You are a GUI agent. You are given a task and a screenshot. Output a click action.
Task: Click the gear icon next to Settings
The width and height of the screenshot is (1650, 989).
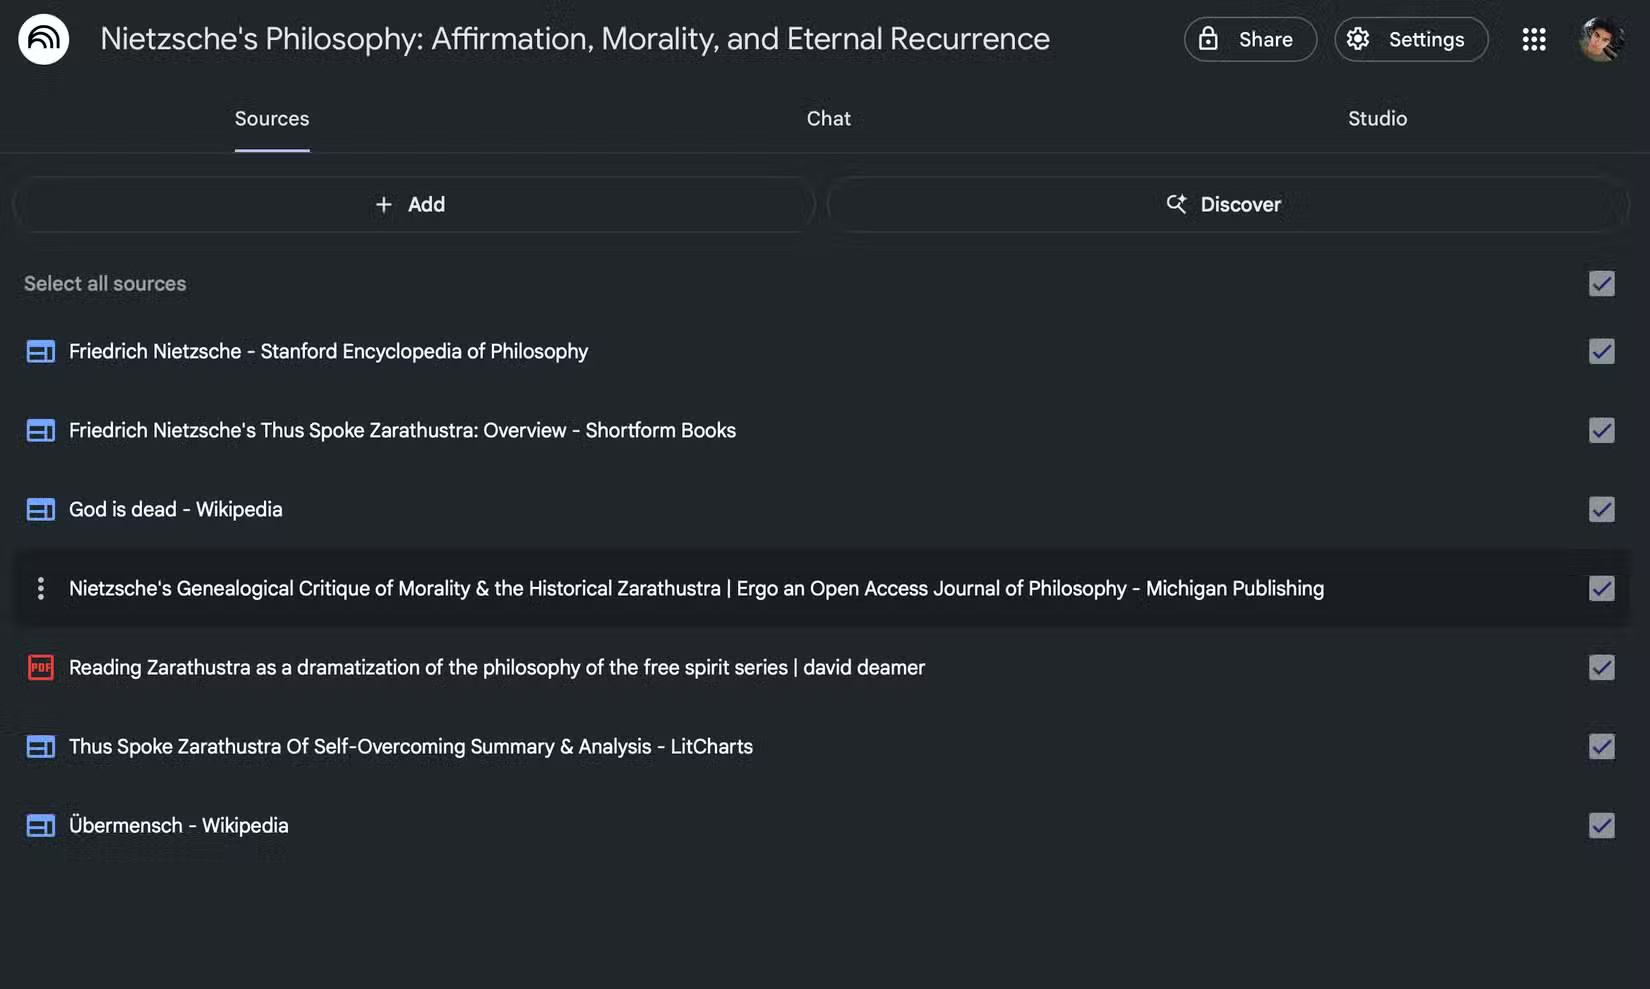[x=1358, y=39]
